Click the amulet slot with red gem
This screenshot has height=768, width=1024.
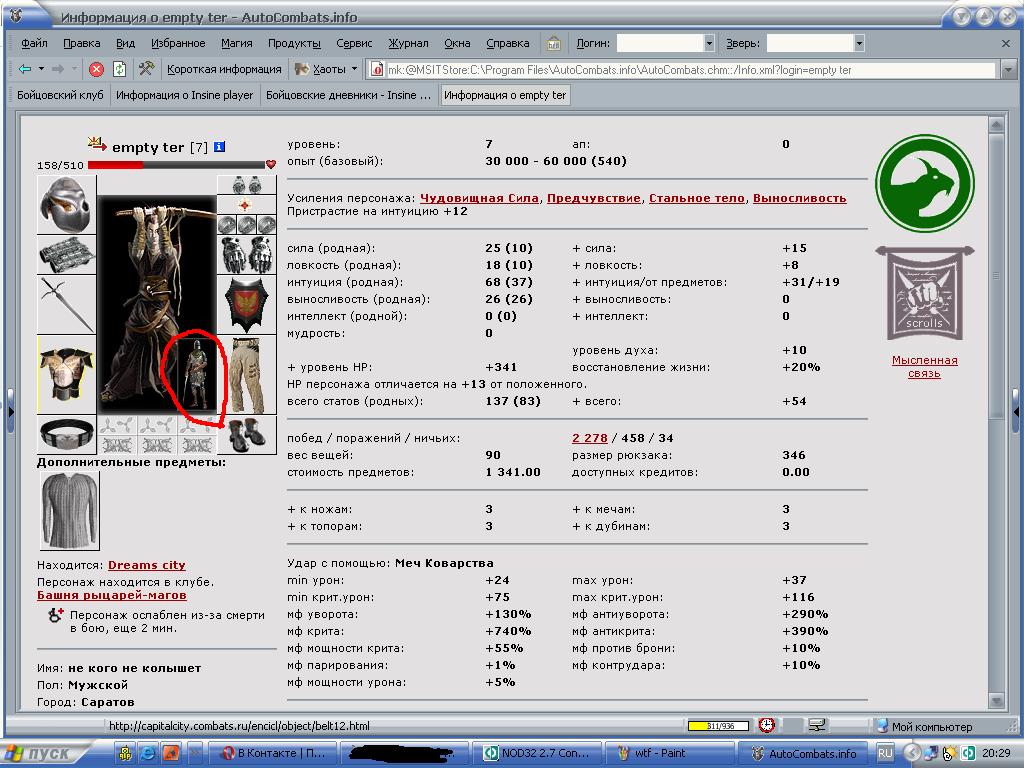point(246,205)
